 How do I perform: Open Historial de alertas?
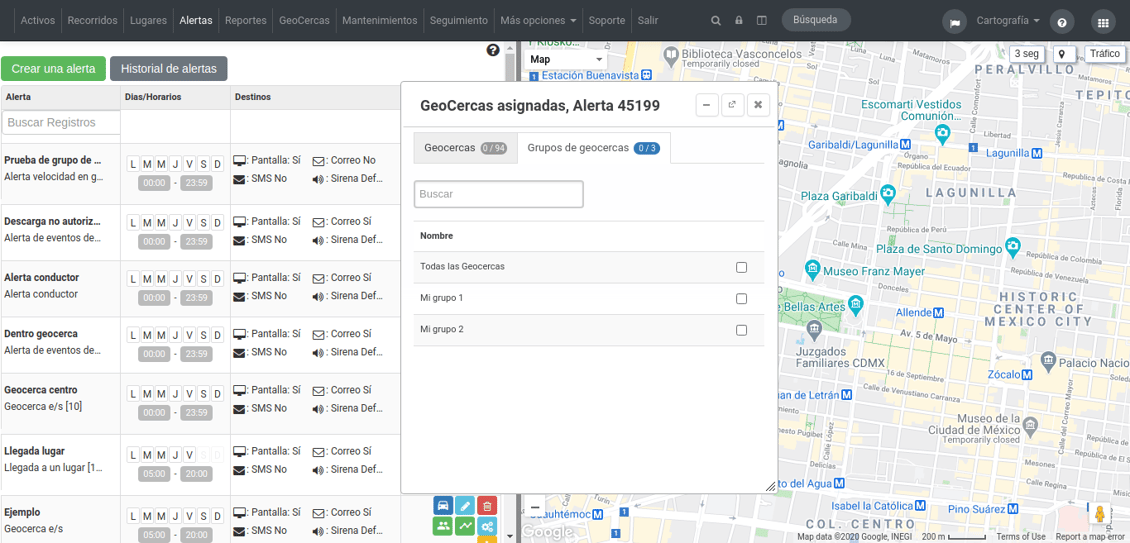pos(169,69)
